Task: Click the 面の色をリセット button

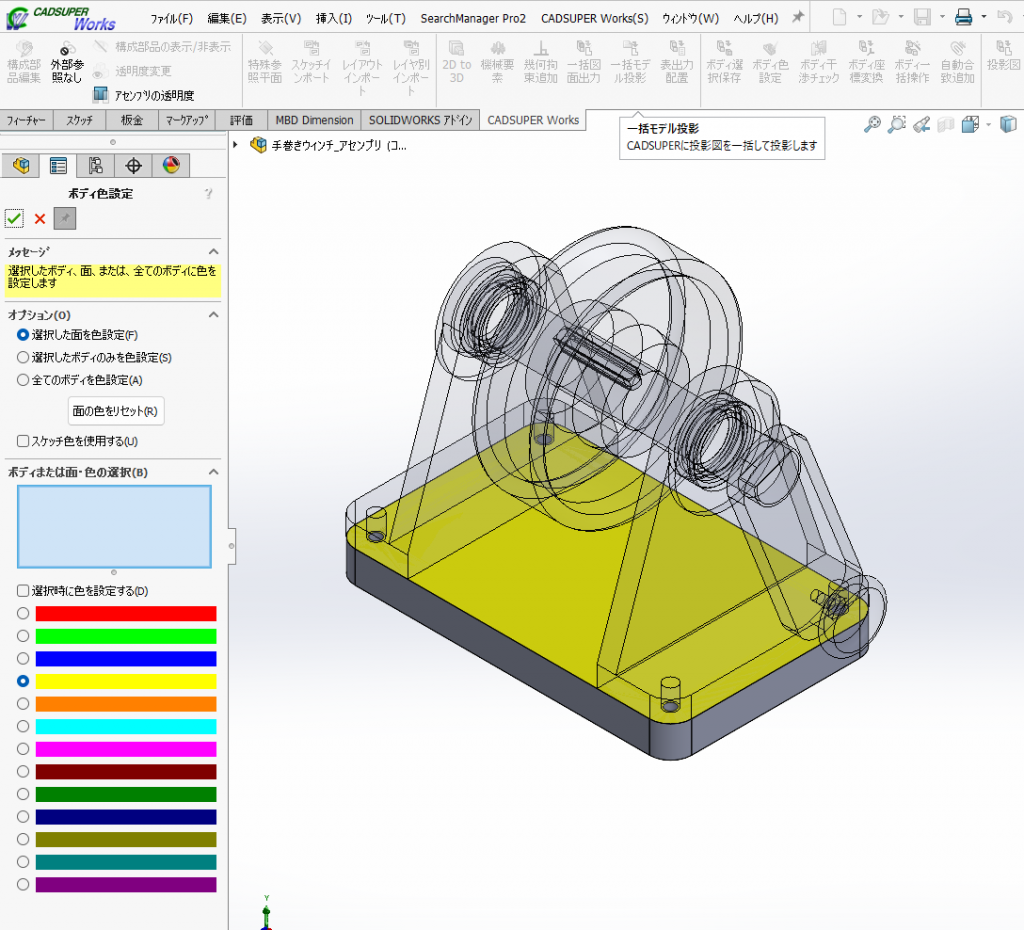Action: tap(115, 411)
